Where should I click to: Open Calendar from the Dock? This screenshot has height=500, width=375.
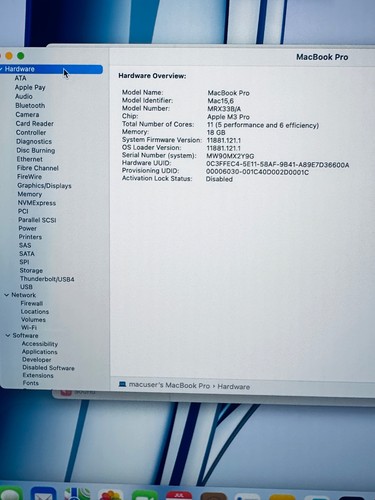[x=179, y=495]
